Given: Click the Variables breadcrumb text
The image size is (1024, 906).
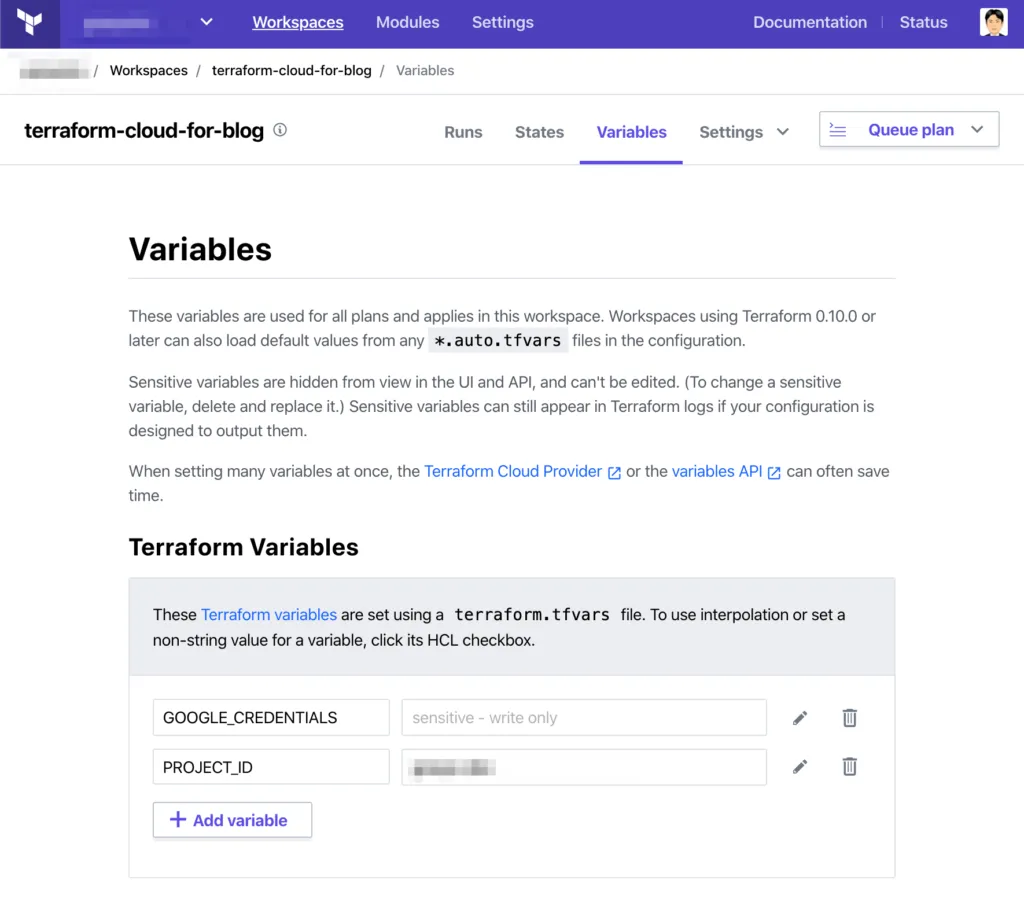Looking at the screenshot, I should [x=424, y=71].
